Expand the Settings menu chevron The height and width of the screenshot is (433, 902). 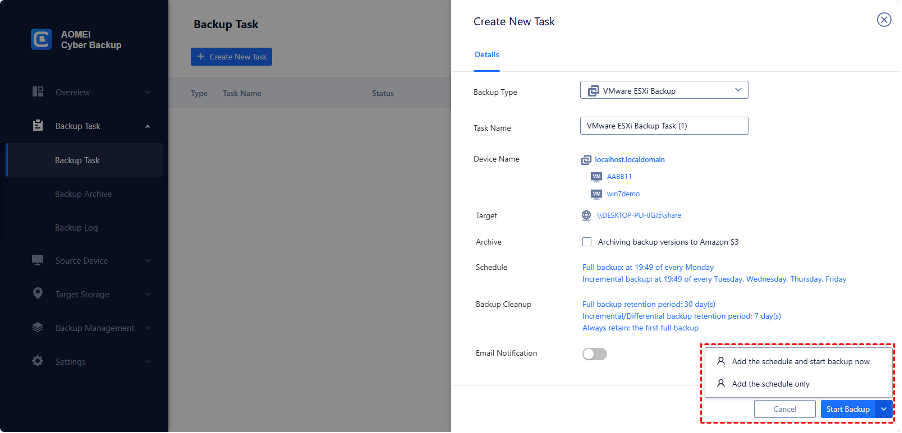tap(147, 362)
